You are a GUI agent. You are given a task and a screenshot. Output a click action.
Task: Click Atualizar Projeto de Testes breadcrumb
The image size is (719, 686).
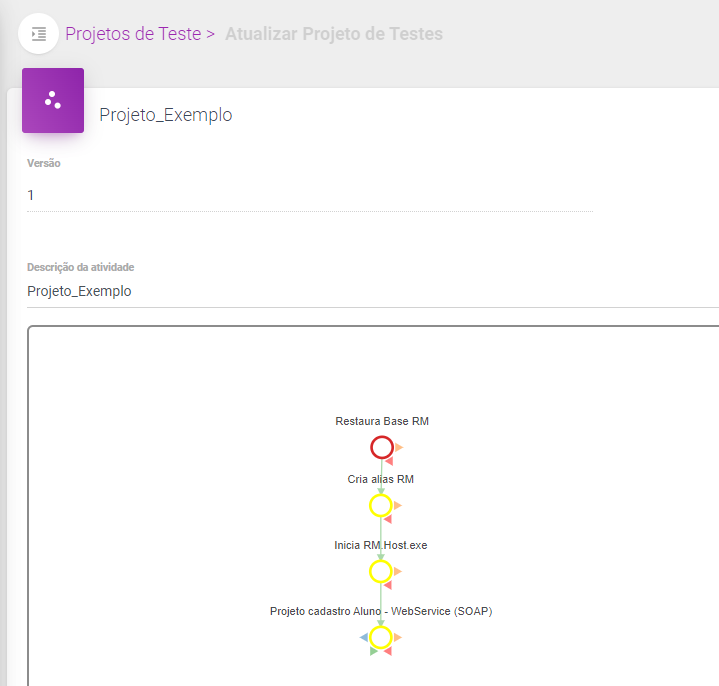334,34
